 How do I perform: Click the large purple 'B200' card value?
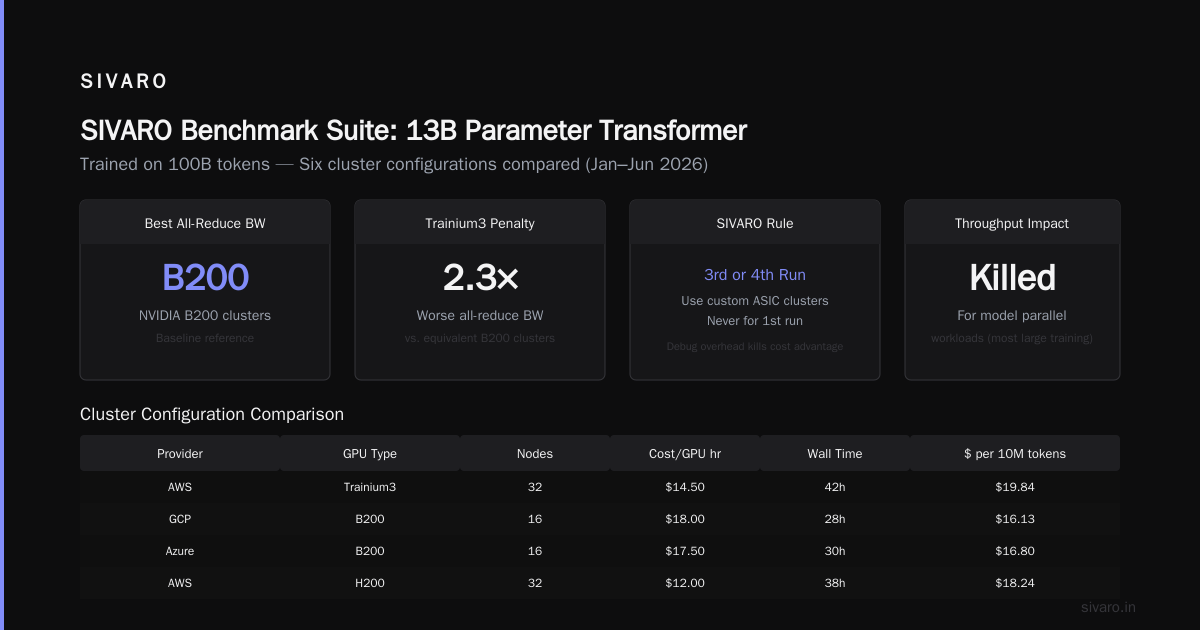coord(205,277)
